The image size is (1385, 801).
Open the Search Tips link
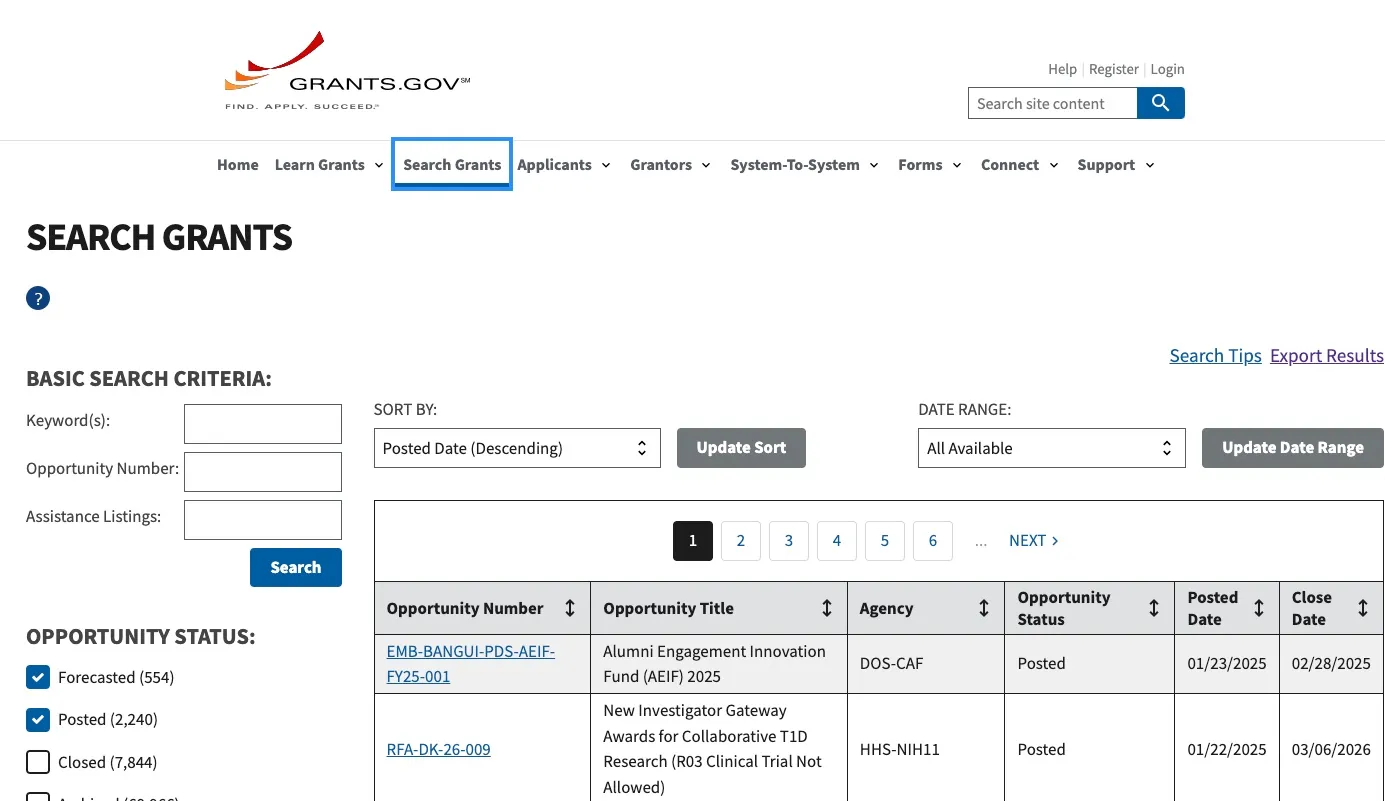tap(1216, 356)
